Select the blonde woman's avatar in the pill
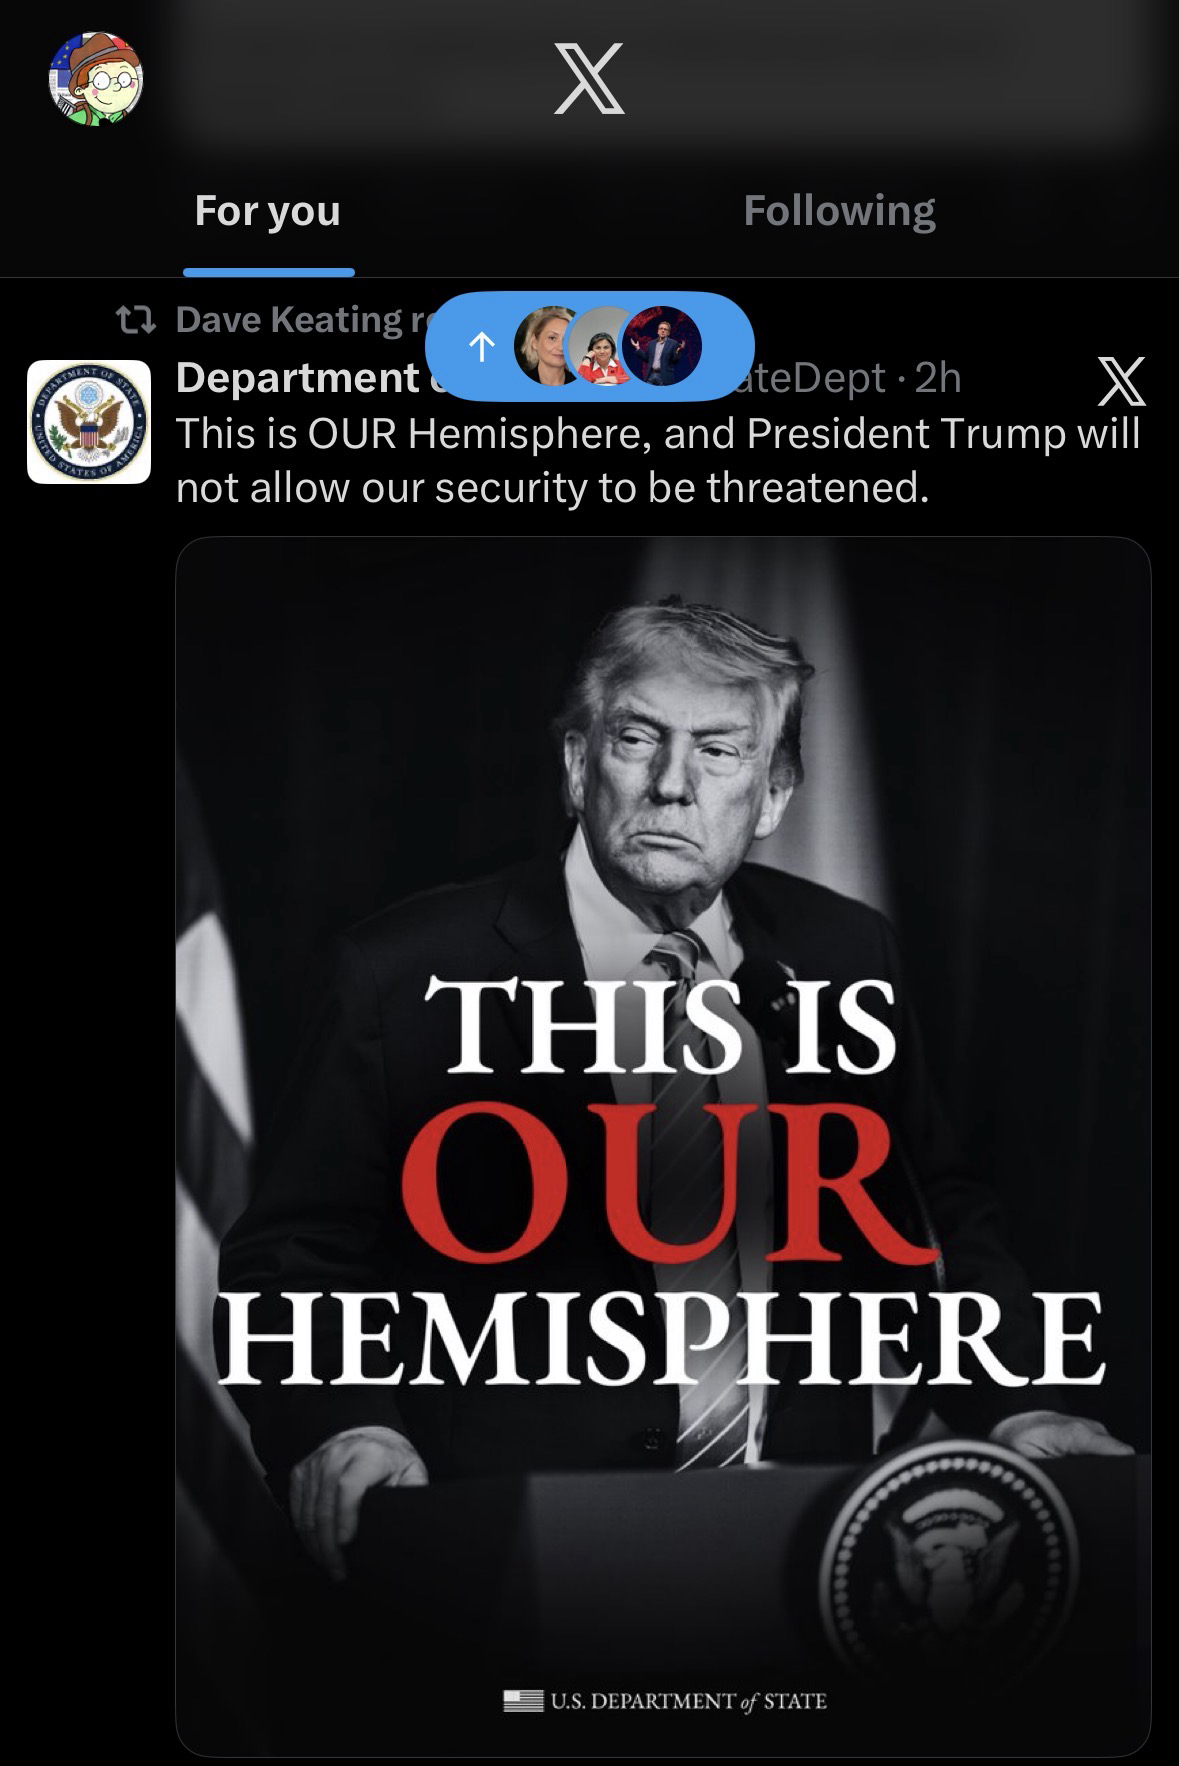 pyautogui.click(x=548, y=346)
